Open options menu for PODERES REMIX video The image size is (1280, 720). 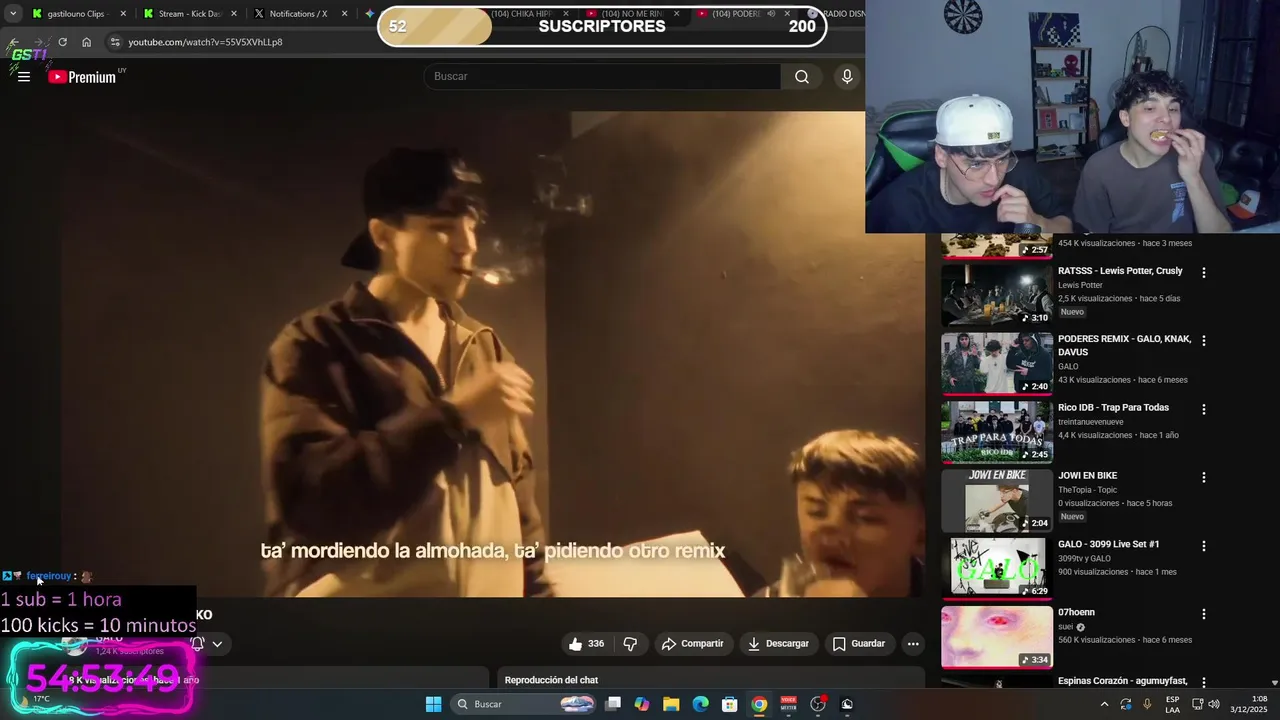coord(1203,340)
